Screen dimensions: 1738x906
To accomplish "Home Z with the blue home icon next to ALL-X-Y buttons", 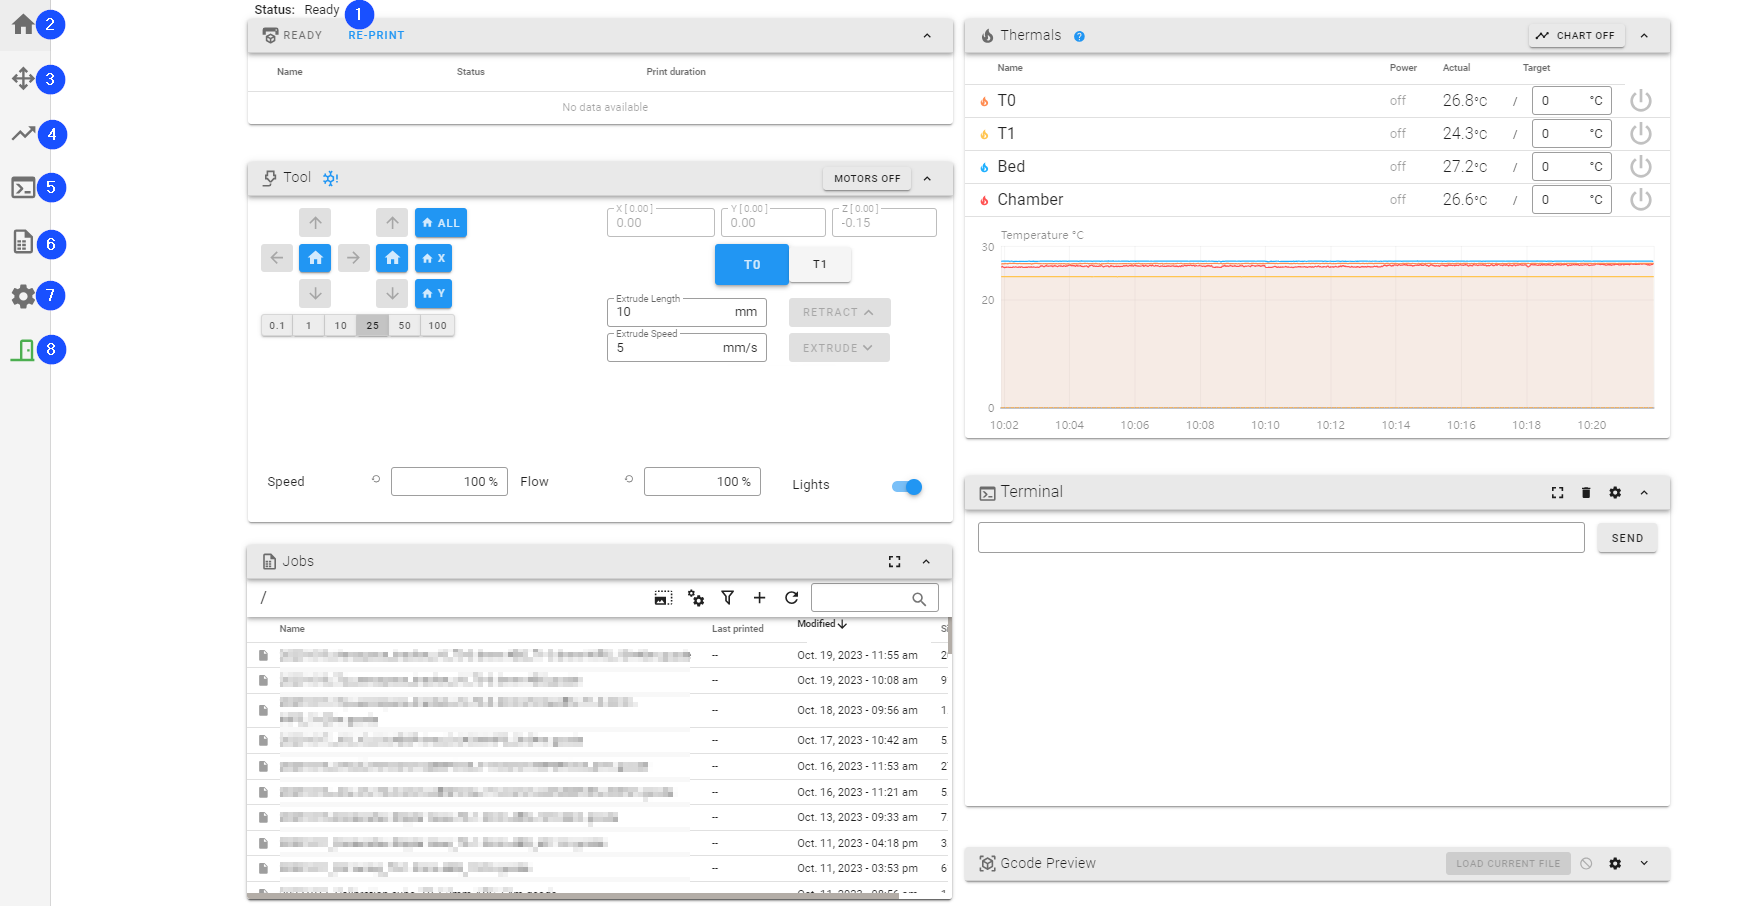I will tap(392, 258).
